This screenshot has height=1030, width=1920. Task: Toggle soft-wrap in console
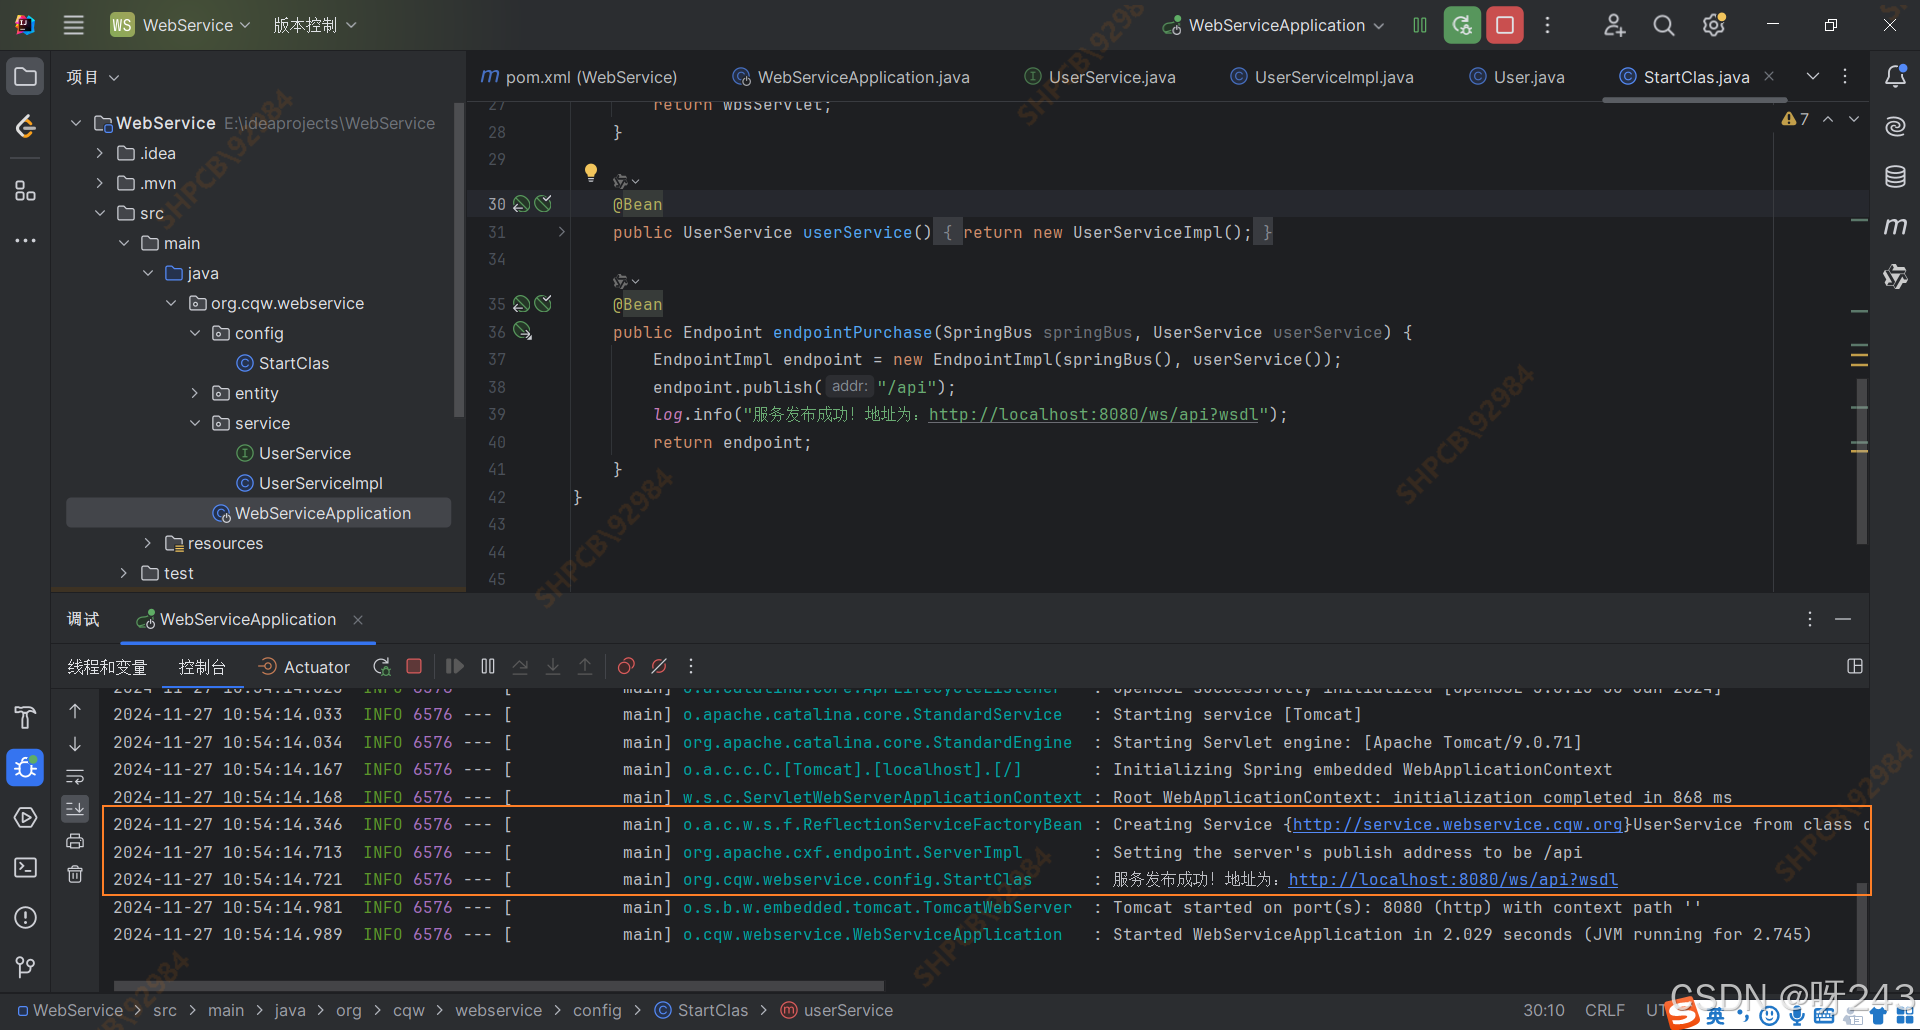point(75,777)
